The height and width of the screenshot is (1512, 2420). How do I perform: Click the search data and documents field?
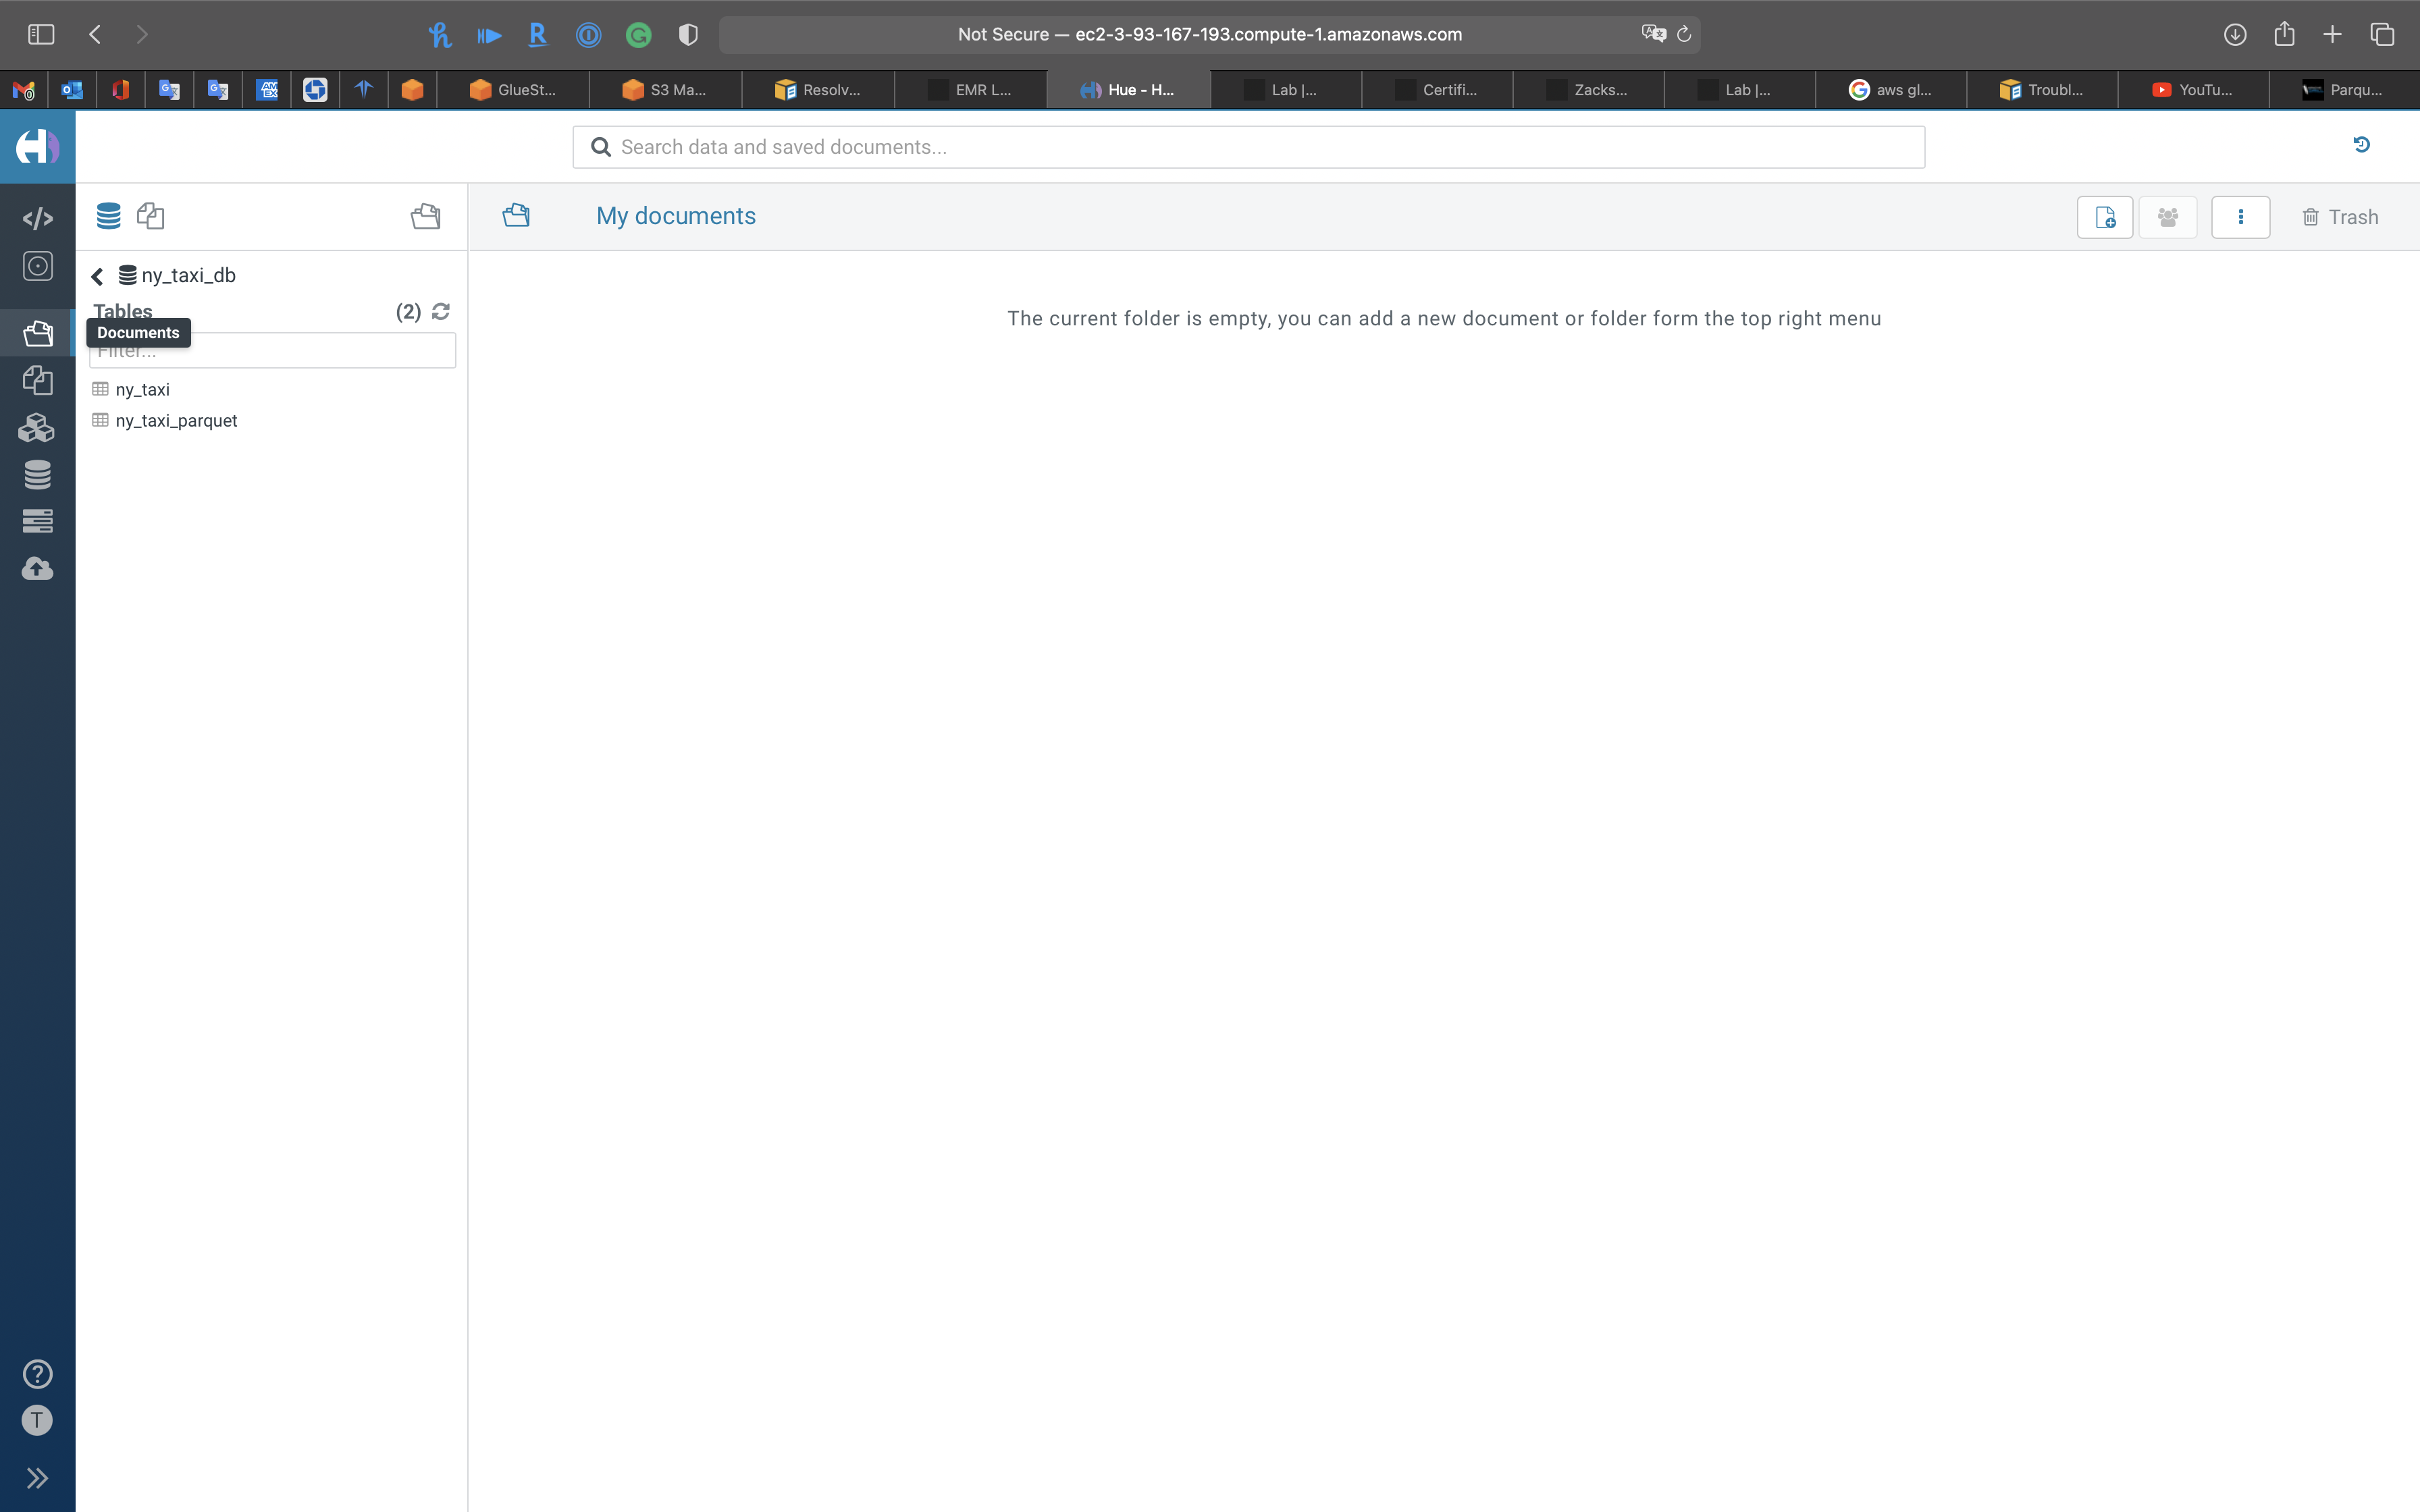(x=1248, y=147)
